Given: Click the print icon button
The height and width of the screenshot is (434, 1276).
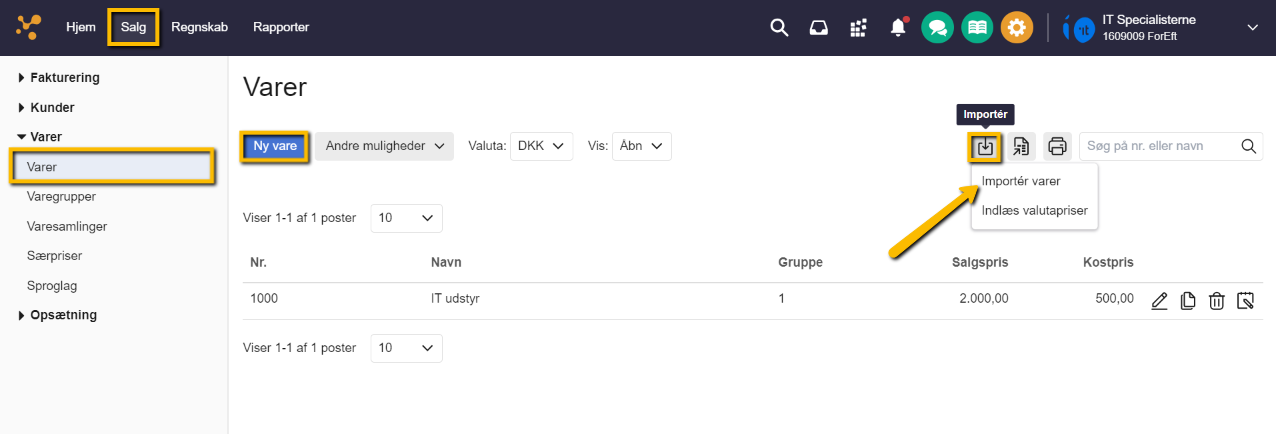Looking at the screenshot, I should 1057,146.
